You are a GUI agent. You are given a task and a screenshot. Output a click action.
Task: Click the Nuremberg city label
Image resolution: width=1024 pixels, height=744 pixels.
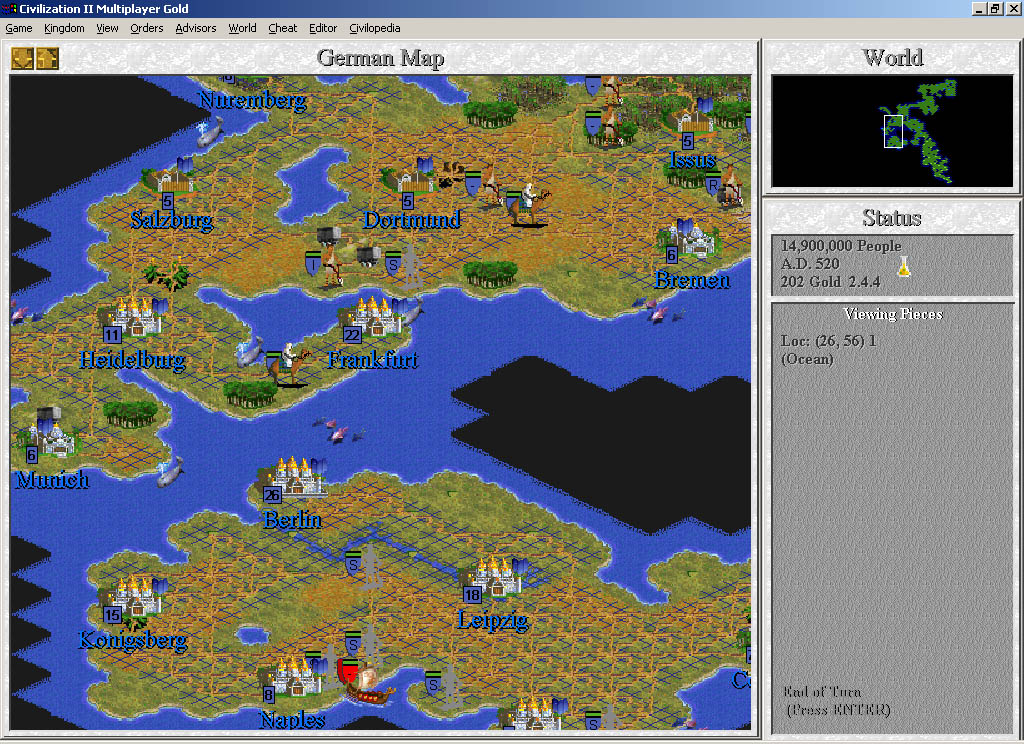(252, 100)
